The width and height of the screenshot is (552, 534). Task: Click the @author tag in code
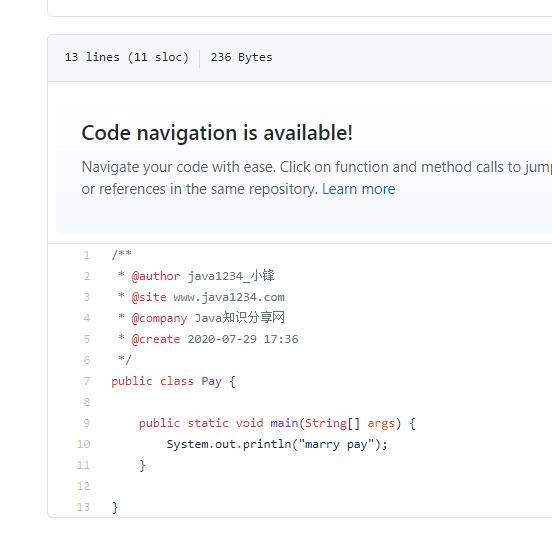coord(156,276)
